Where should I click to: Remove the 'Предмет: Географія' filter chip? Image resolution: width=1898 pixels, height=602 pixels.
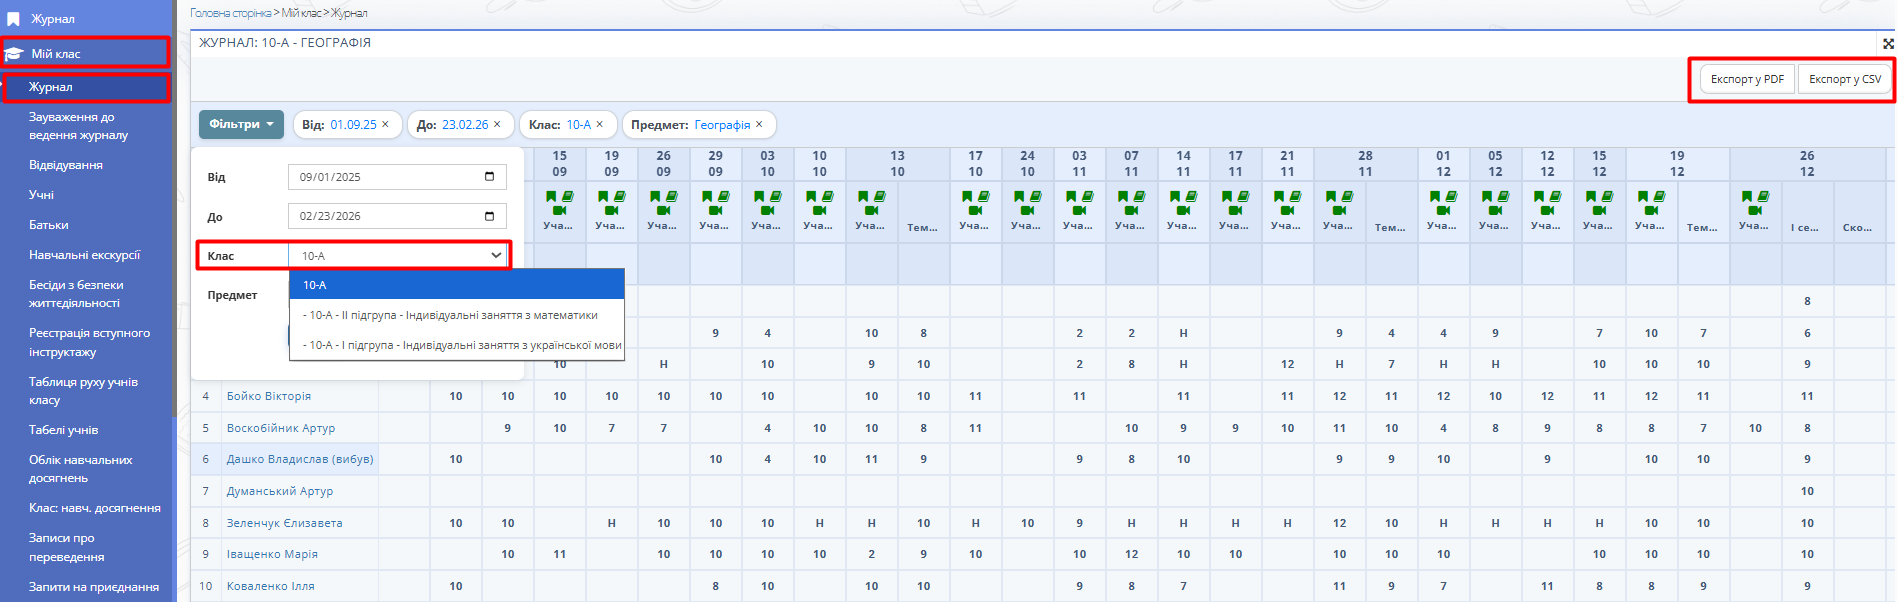[x=759, y=125]
